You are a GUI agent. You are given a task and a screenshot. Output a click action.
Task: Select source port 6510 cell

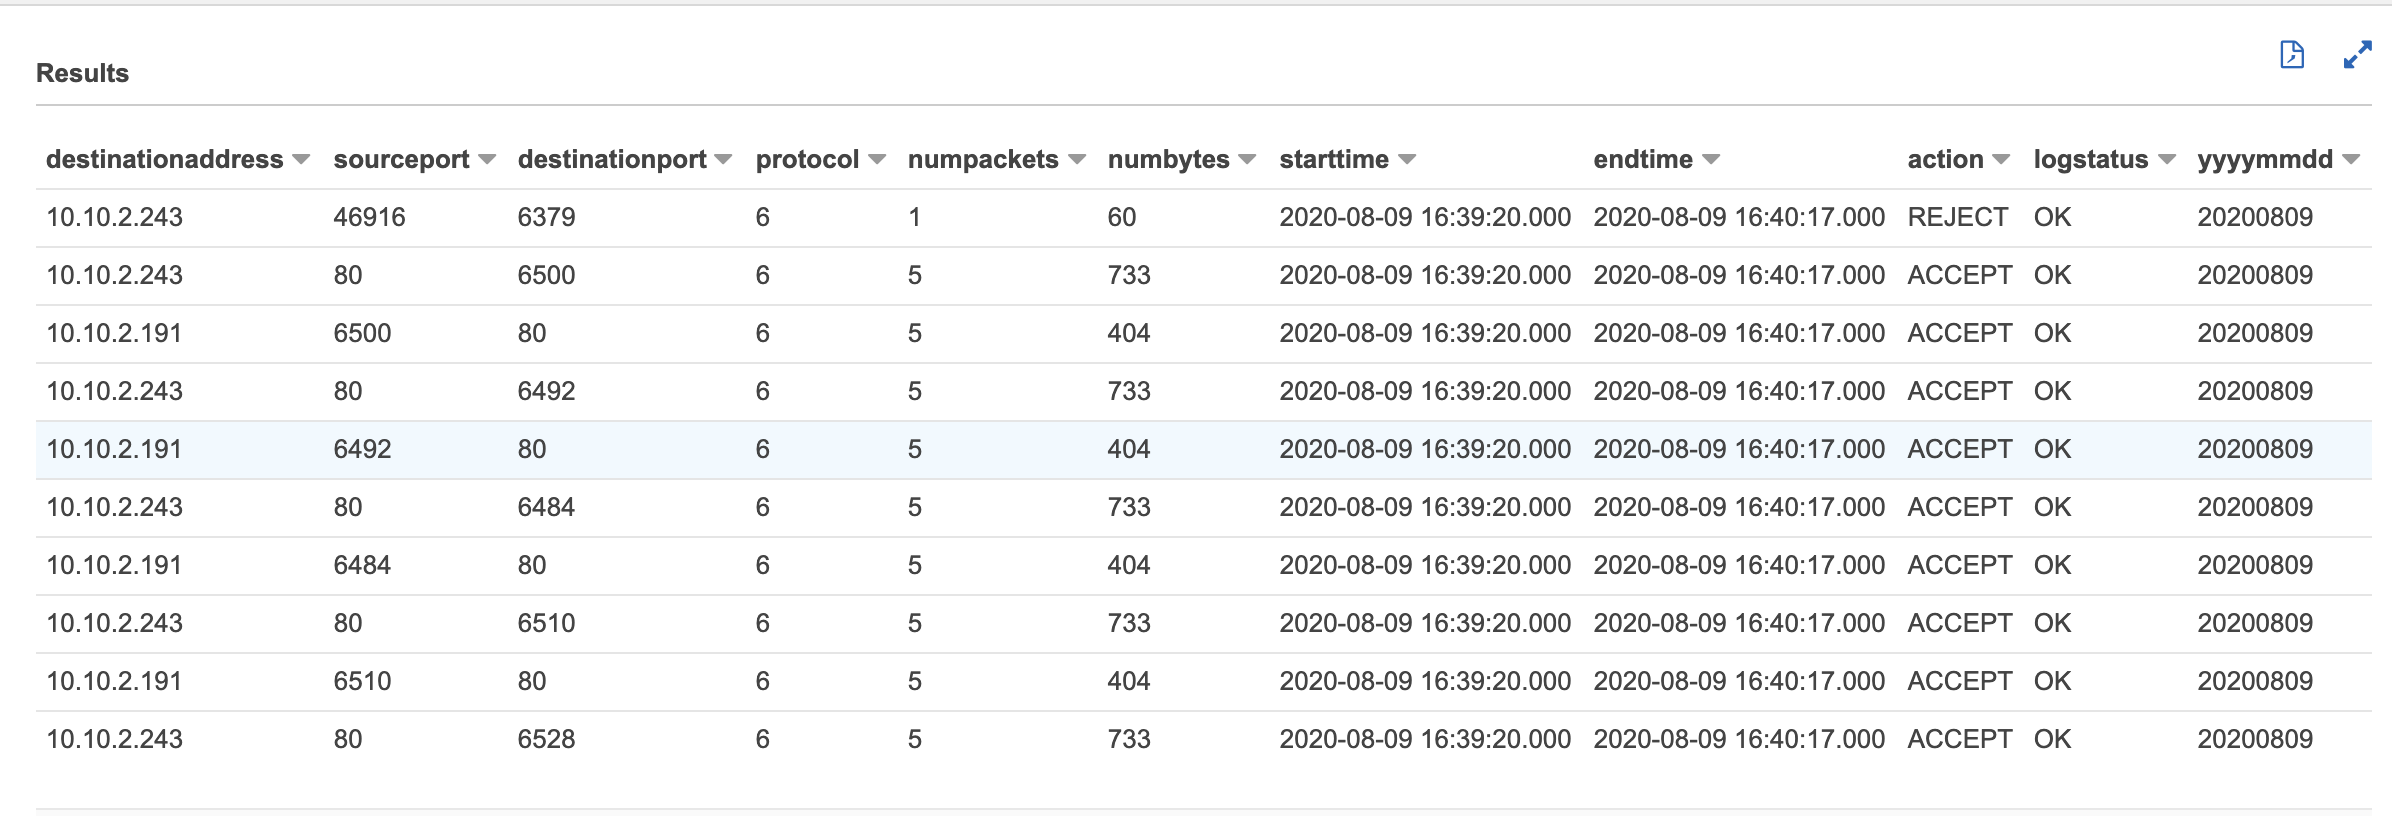coord(362,681)
